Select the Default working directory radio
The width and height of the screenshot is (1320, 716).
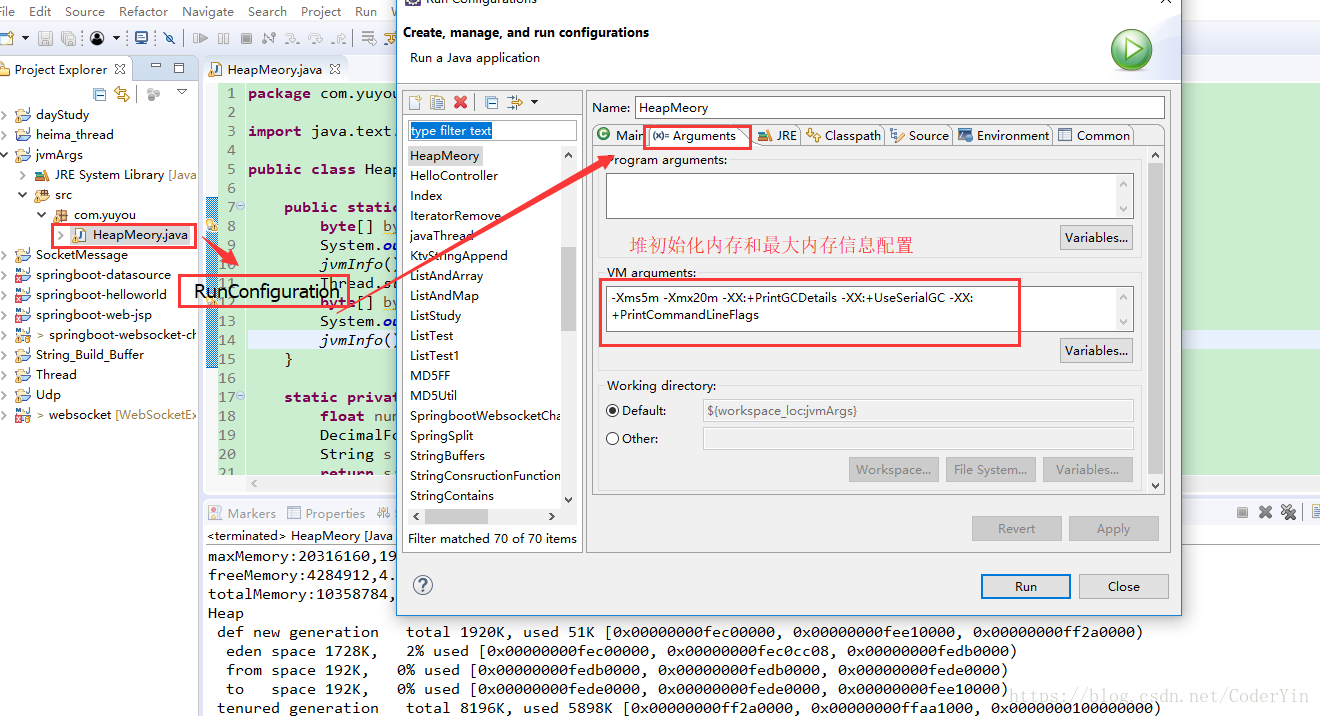coord(613,410)
